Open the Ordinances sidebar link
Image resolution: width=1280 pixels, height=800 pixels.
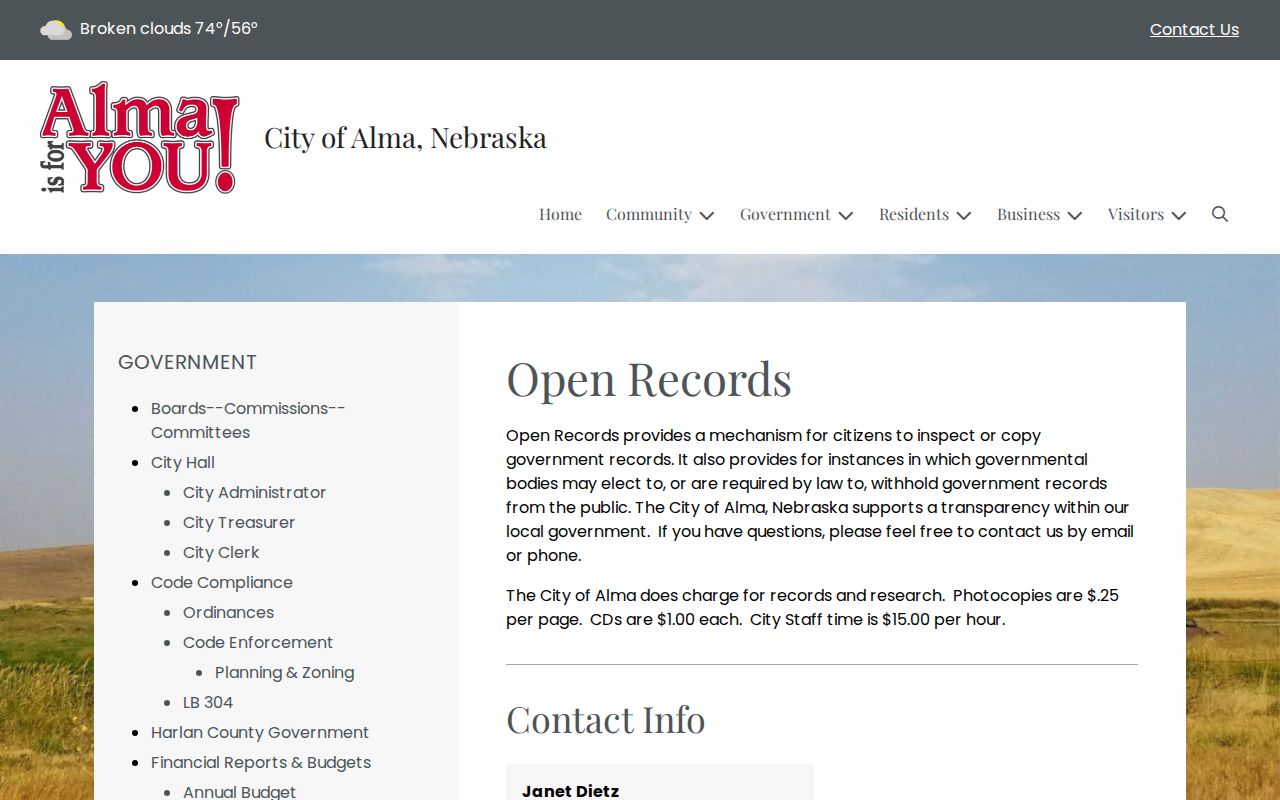(228, 612)
